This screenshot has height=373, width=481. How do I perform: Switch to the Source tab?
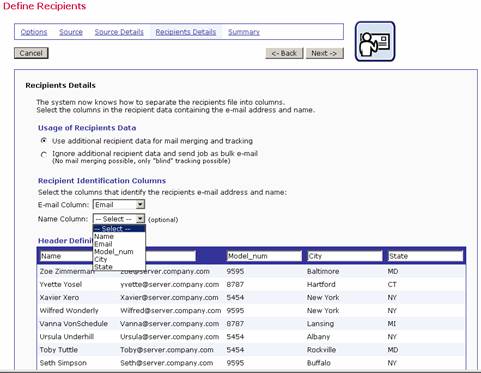(x=71, y=32)
